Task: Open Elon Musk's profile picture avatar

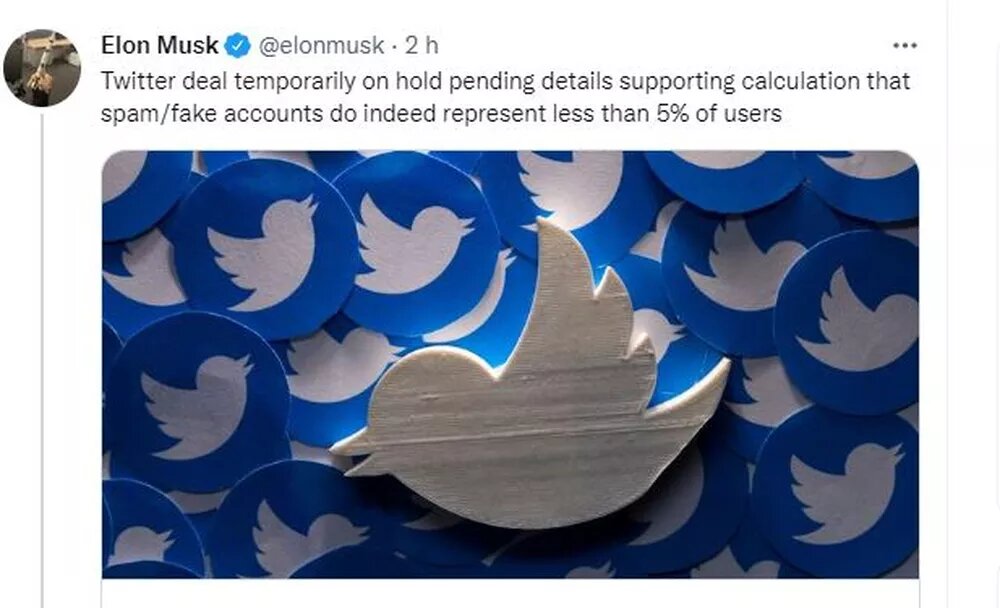Action: coord(42,68)
